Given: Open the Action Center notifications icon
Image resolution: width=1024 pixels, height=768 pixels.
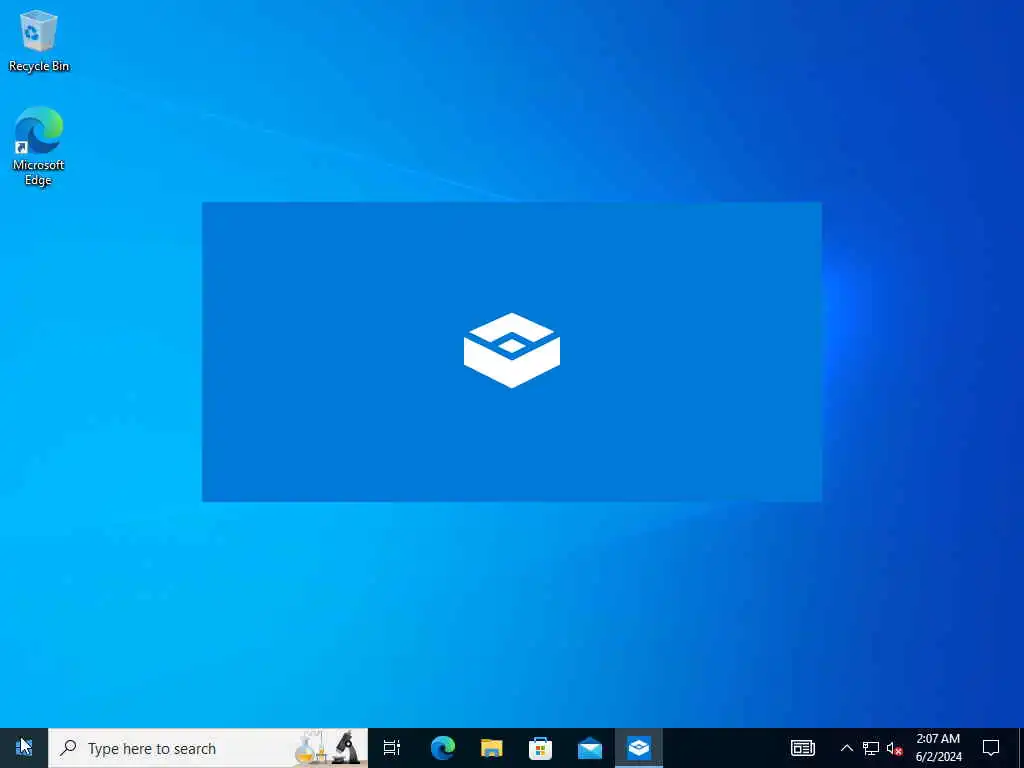Looking at the screenshot, I should tap(991, 748).
